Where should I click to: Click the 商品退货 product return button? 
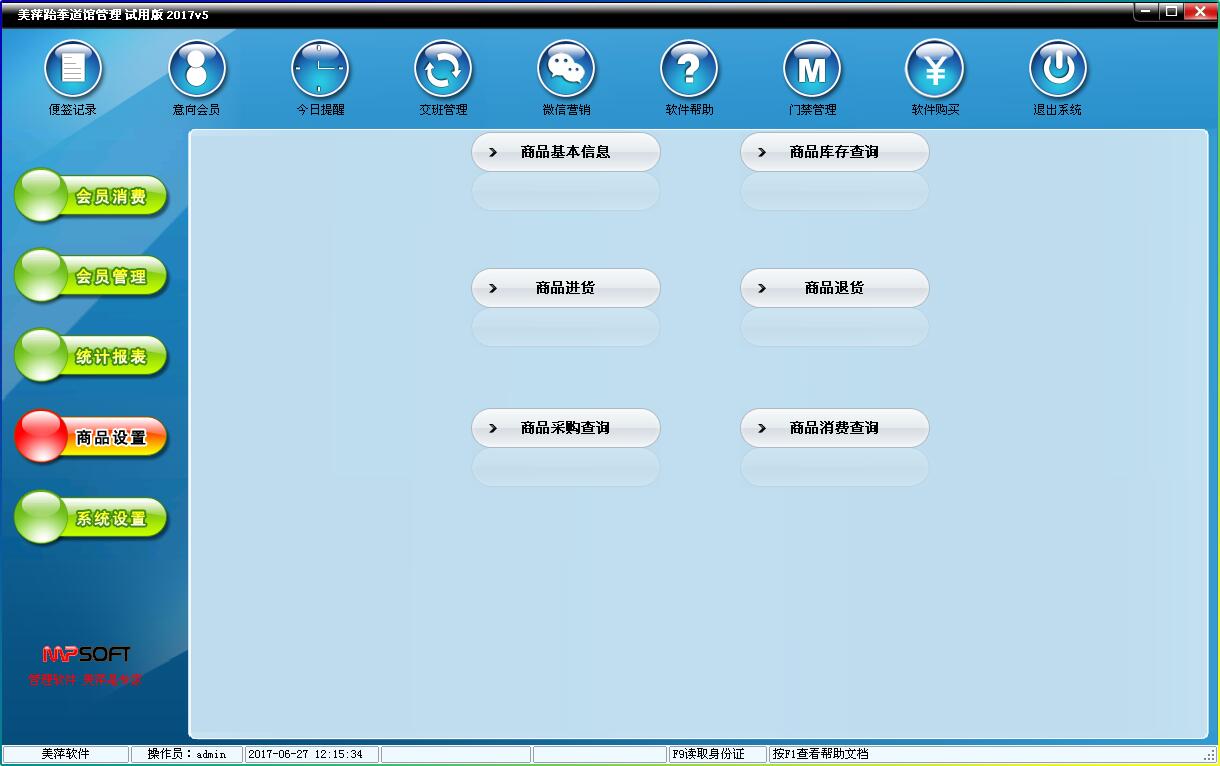click(x=834, y=287)
